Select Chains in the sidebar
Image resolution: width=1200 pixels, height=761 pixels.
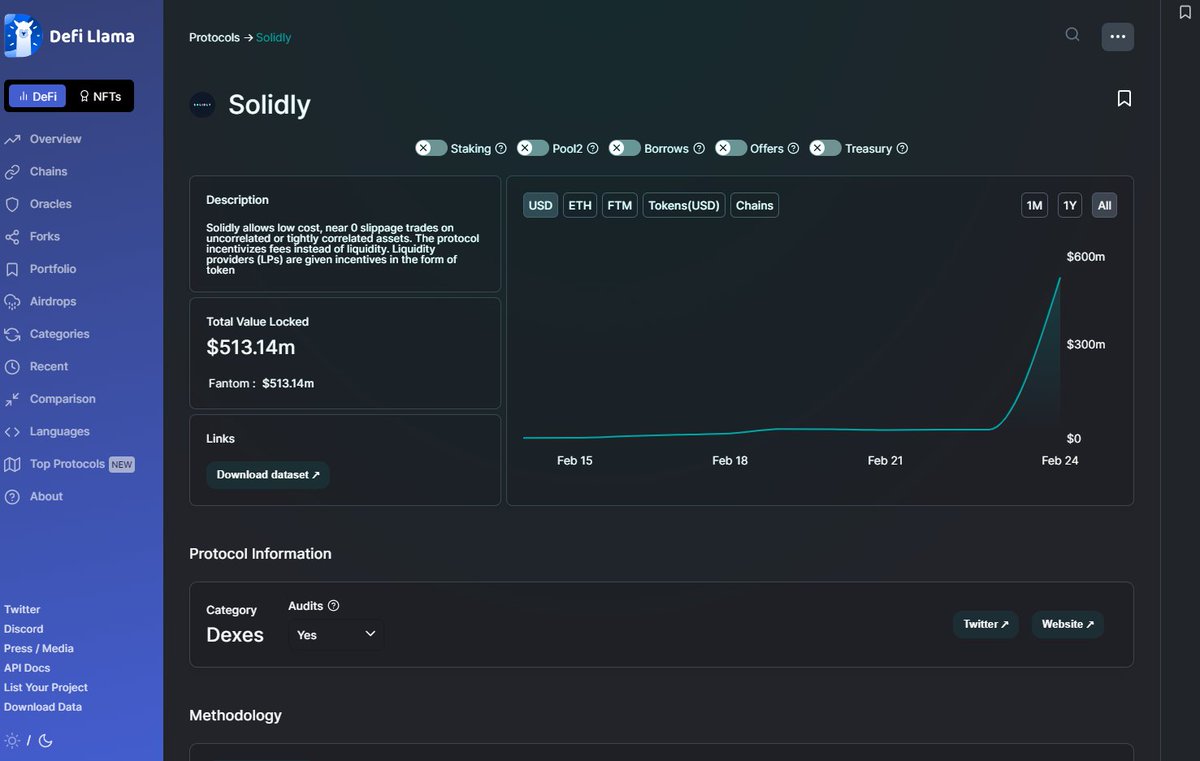pos(47,171)
